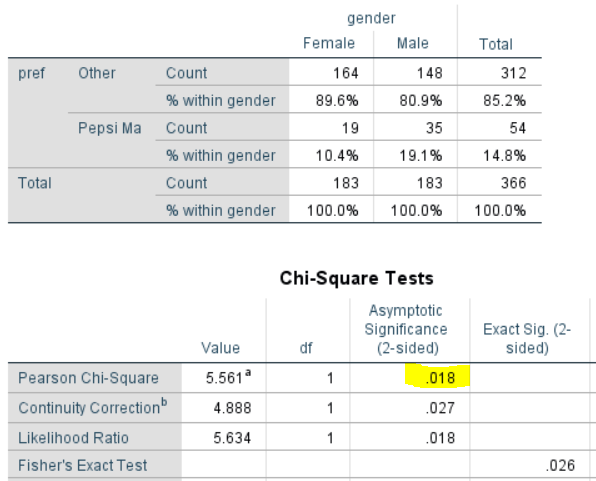The image size is (596, 481).
Task: Click the Male Pepsi Ma count, 35
Action: (x=434, y=128)
